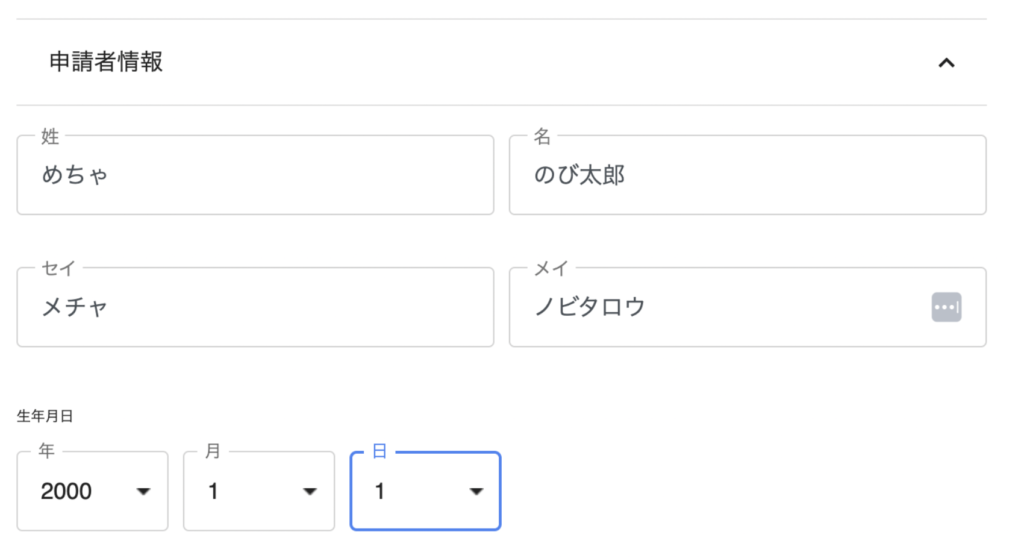1024x558 pixels.
Task: Click the 年 floating label
Action: click(46, 452)
